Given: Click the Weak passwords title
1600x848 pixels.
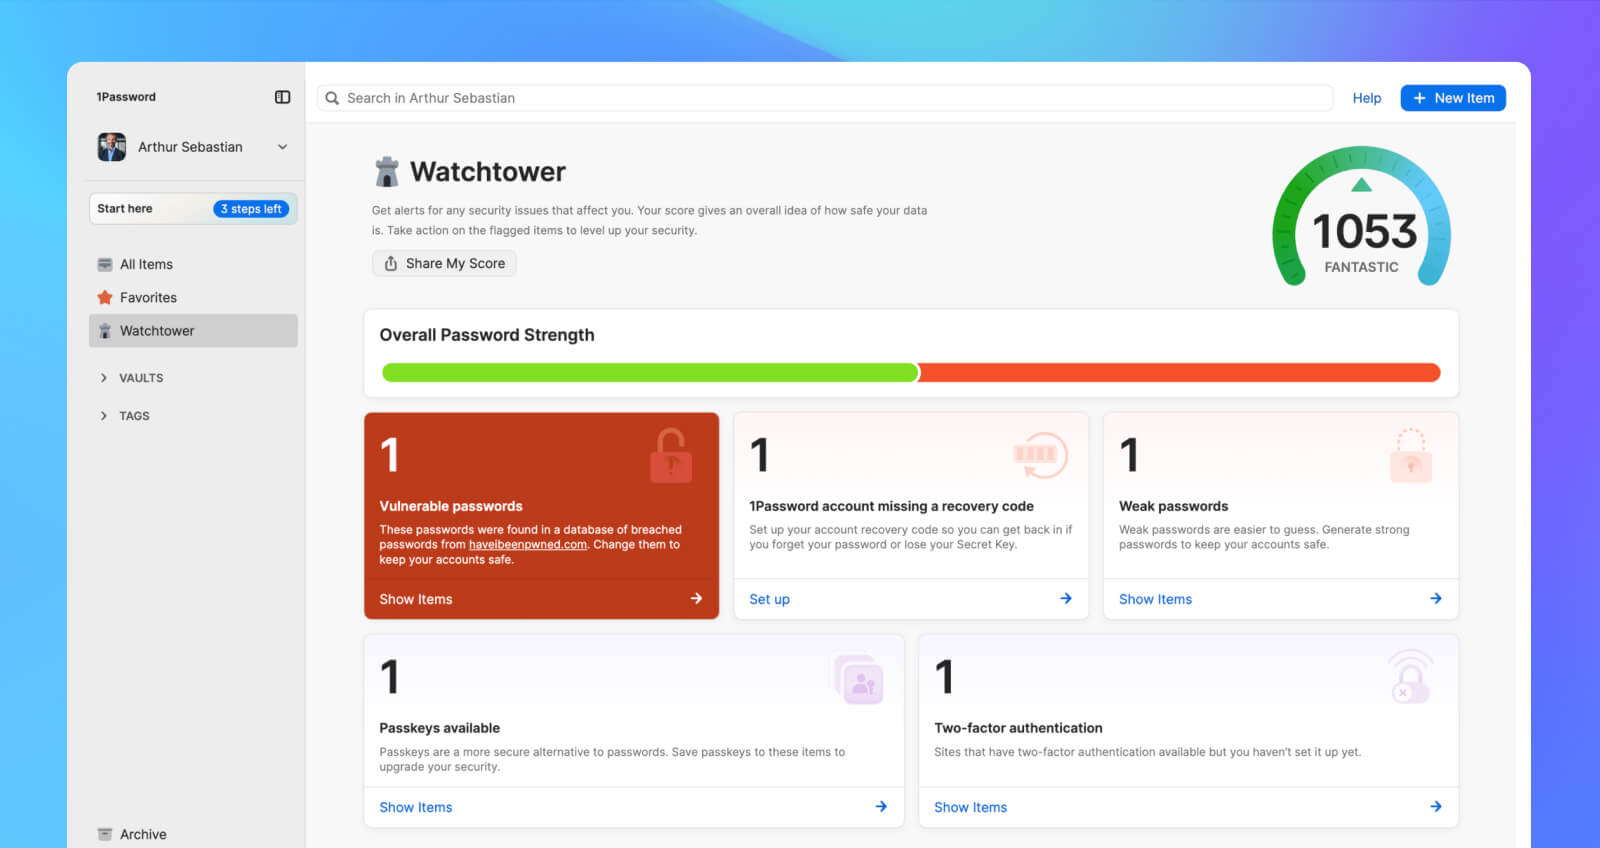Looking at the screenshot, I should pyautogui.click(x=1173, y=506).
